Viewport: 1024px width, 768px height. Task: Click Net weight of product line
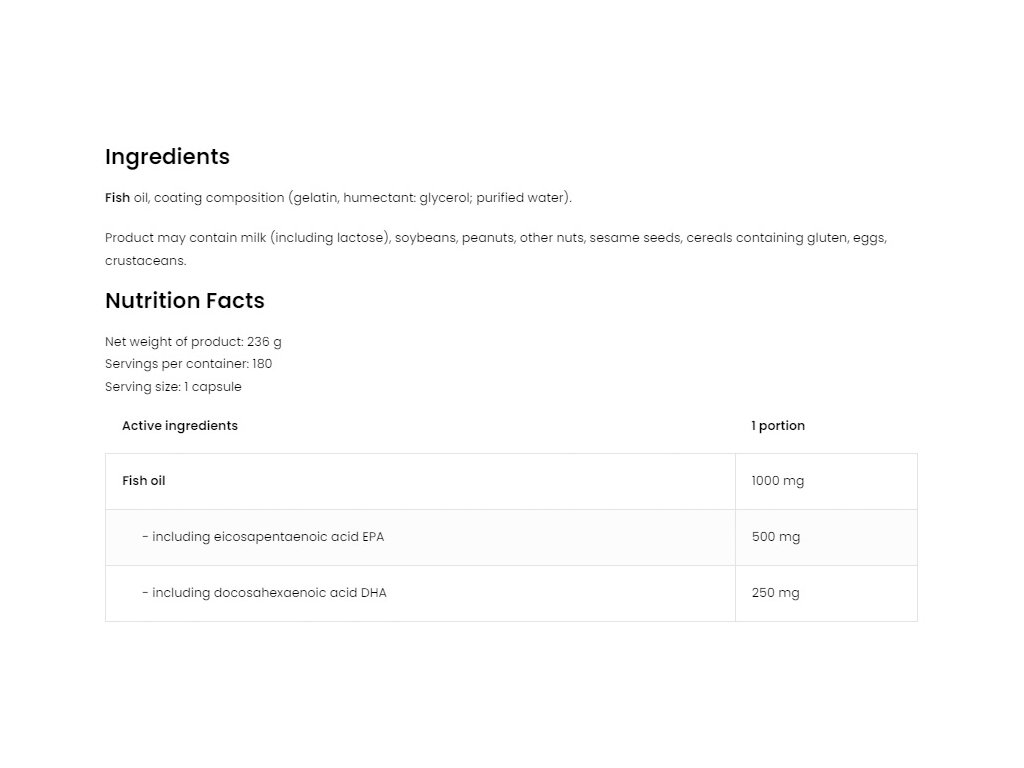coord(193,342)
